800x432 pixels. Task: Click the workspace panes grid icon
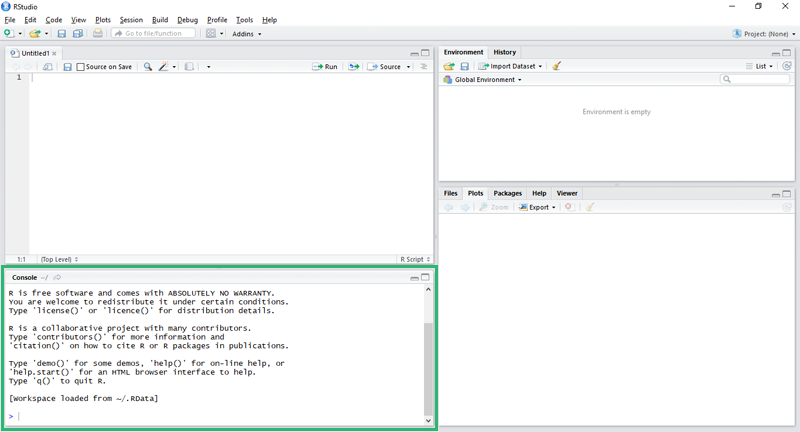click(x=211, y=34)
